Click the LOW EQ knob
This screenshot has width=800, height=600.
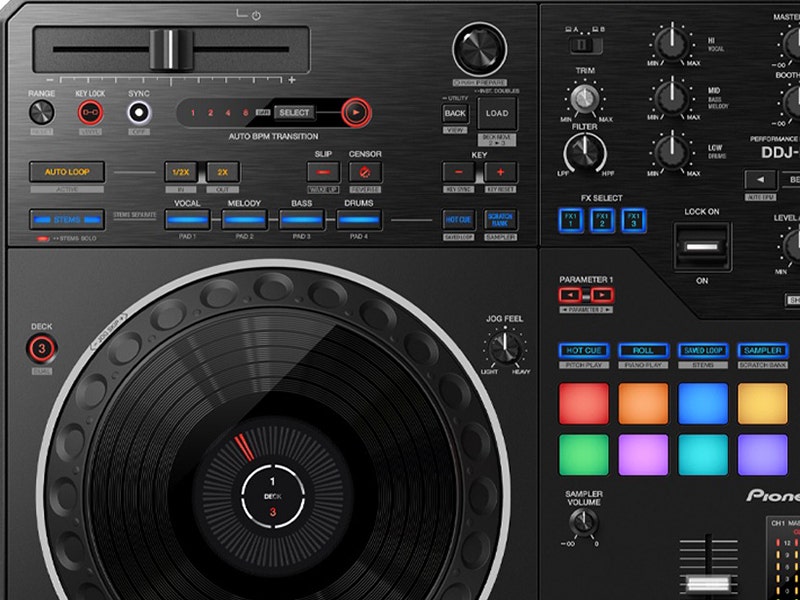[672, 152]
